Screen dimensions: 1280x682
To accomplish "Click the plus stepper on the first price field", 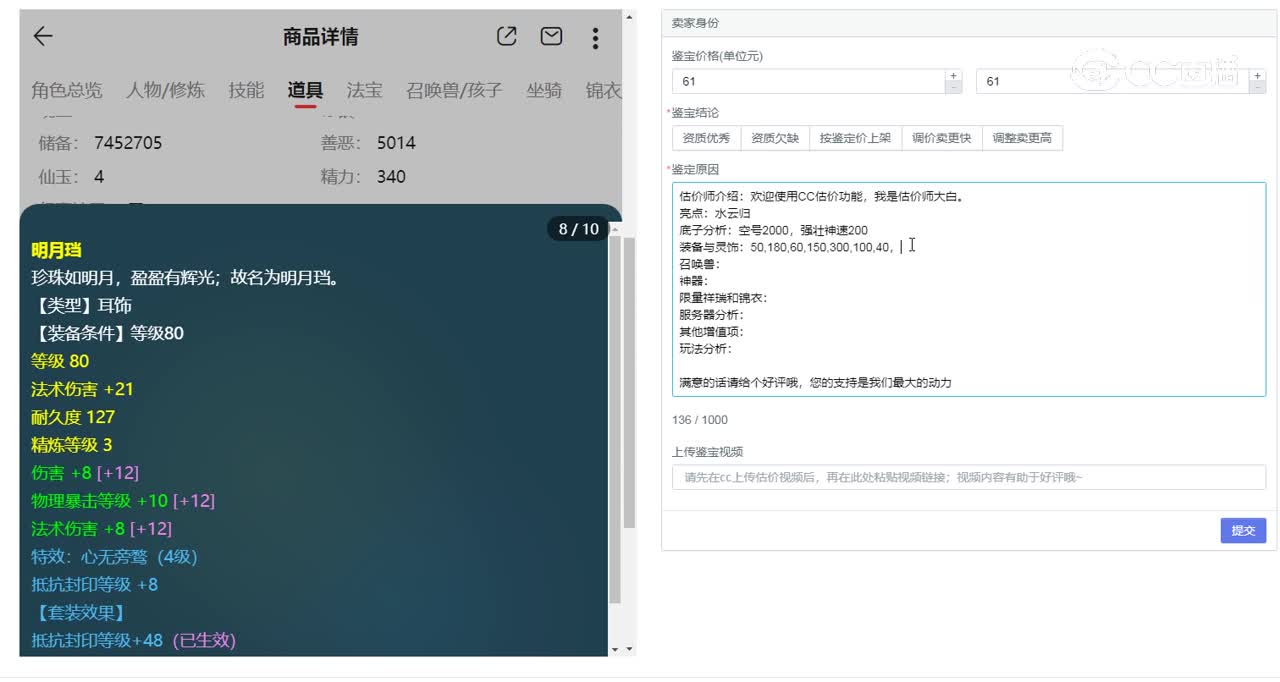I will (953, 75).
